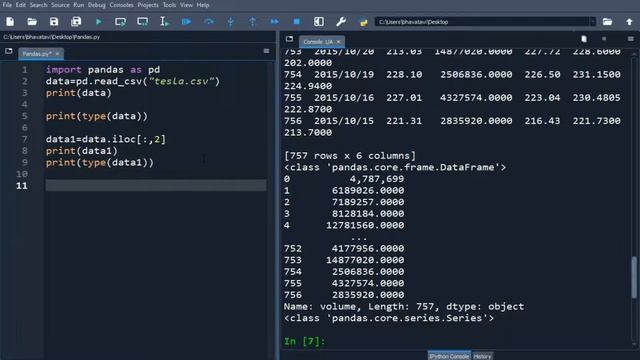Open console browse tabs icon

(289, 39)
